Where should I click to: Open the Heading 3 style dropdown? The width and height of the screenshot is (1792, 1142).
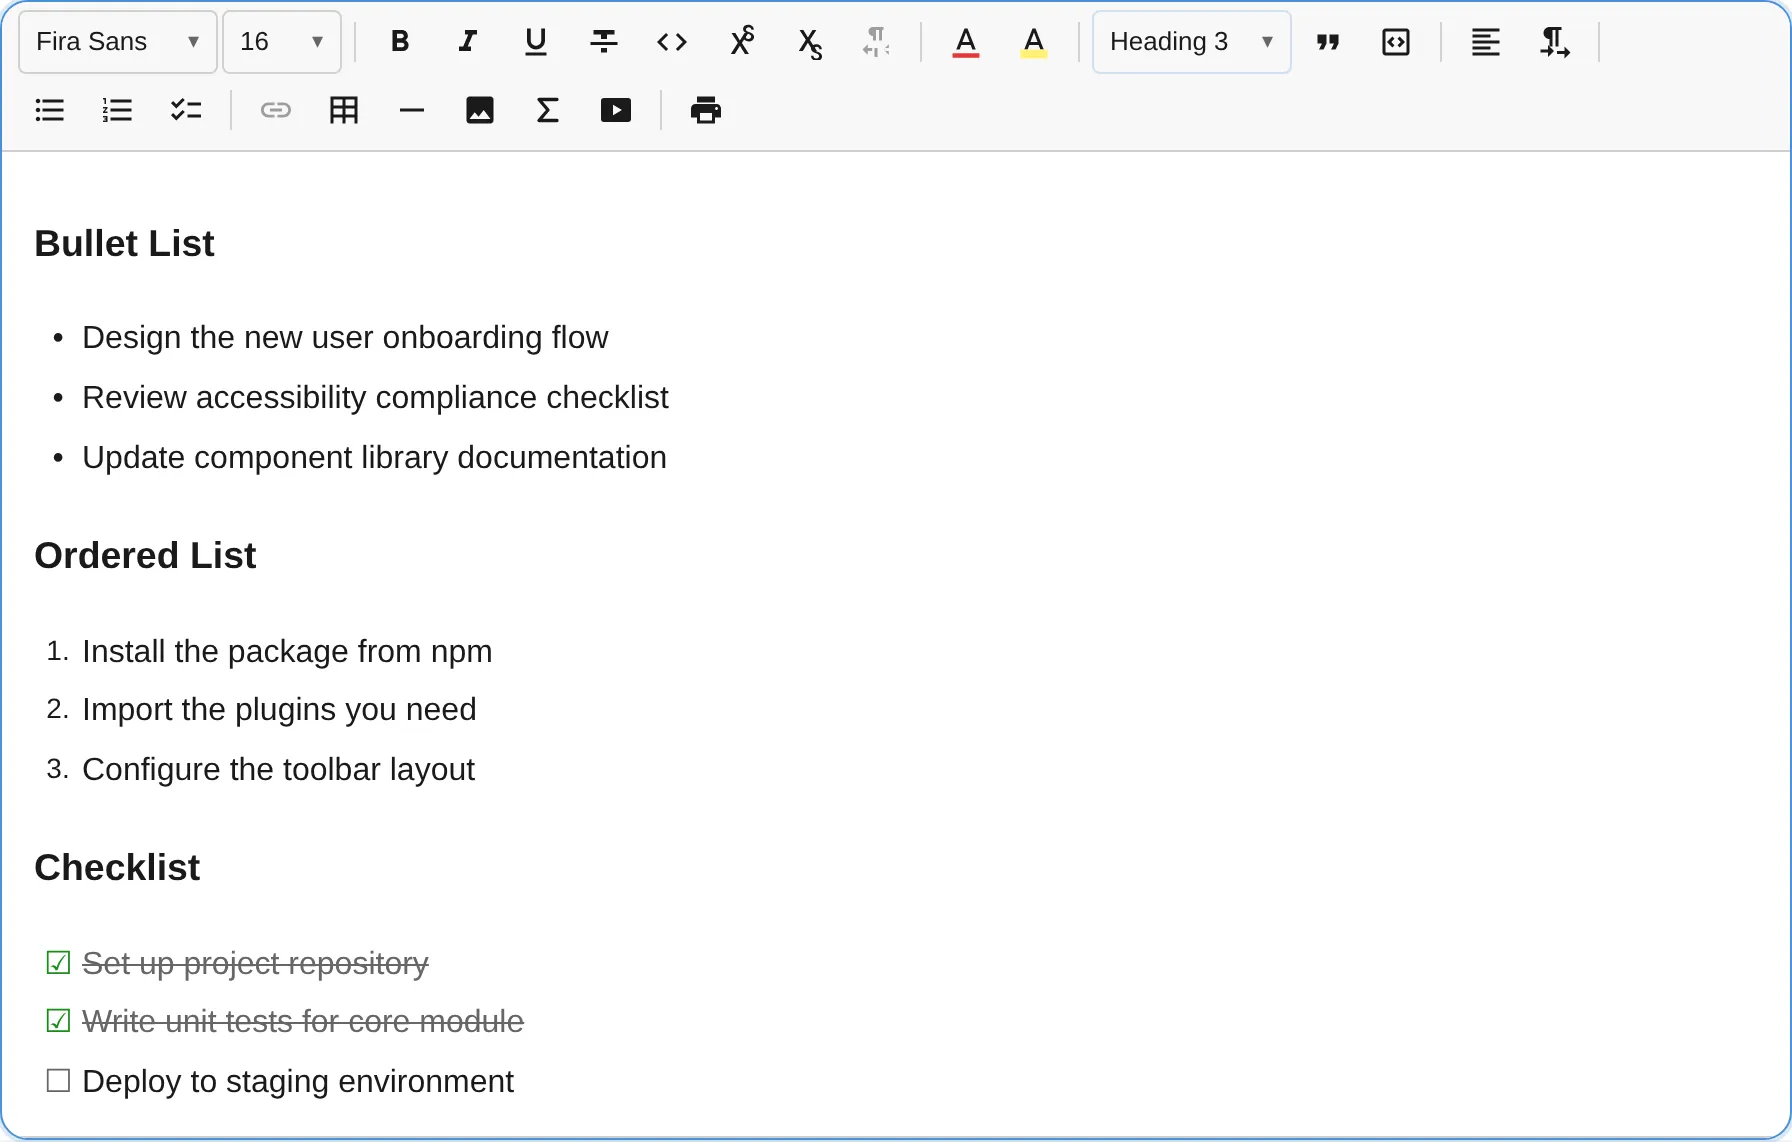1192,42
